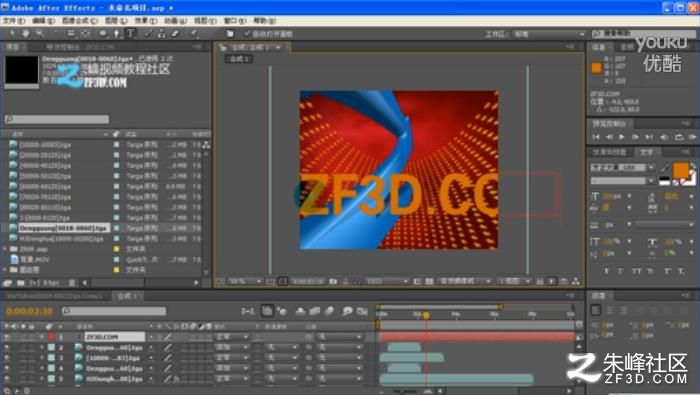This screenshot has height=395, width=700.
Task: Enable motion blur switch in timeline header
Action: tap(329, 311)
